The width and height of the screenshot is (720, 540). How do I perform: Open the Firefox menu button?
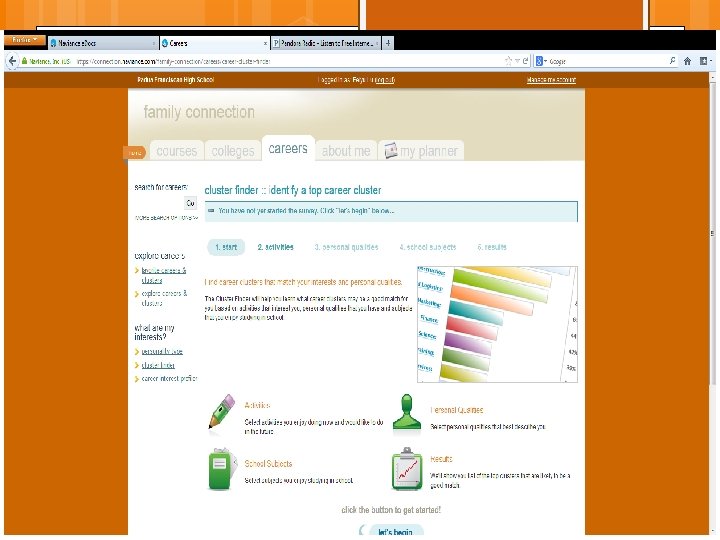tap(24, 40)
